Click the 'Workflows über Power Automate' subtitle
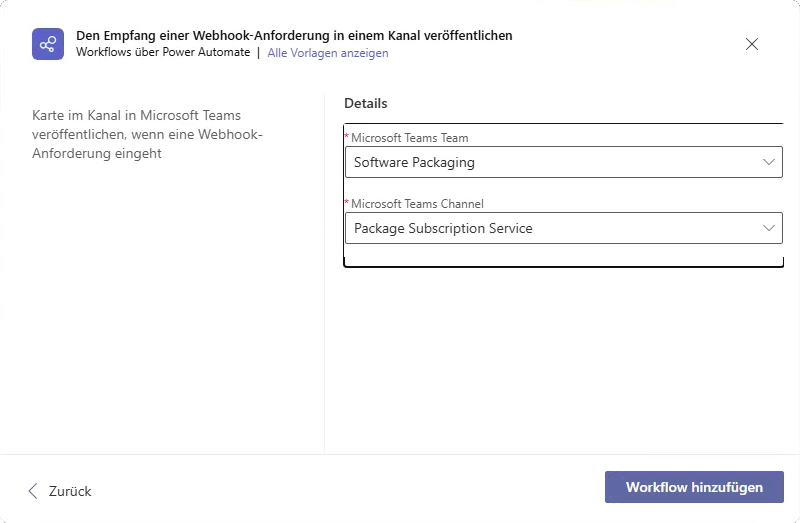 (x=163, y=53)
